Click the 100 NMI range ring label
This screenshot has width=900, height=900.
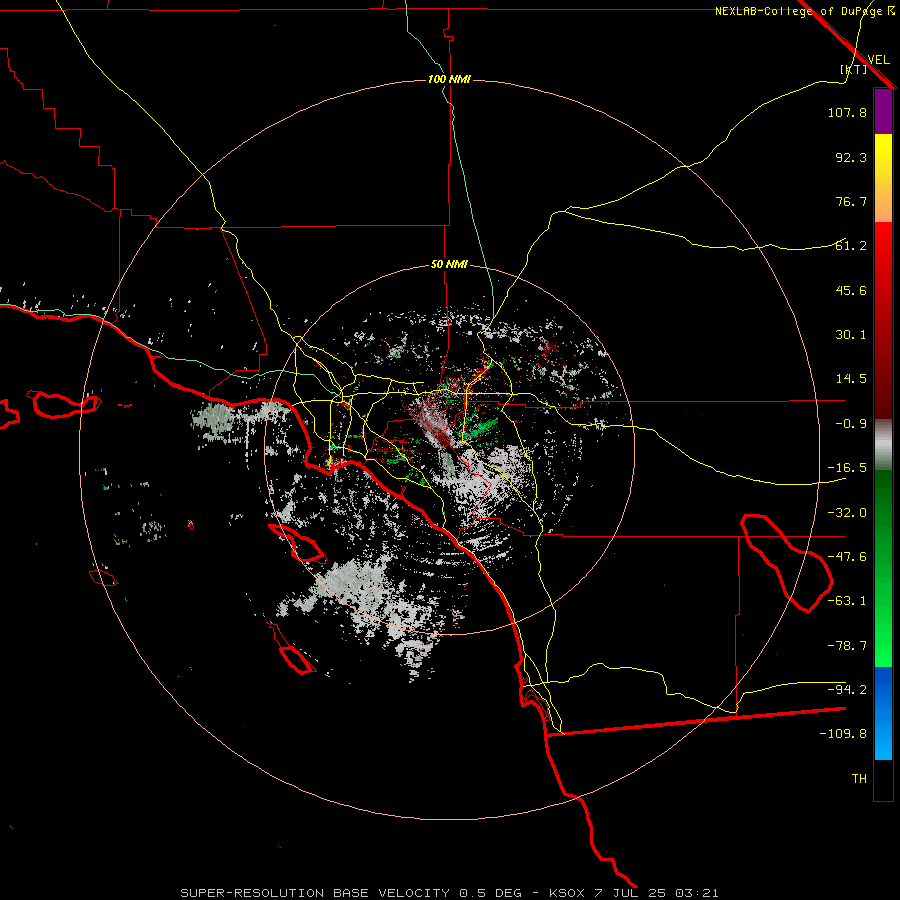tap(449, 79)
